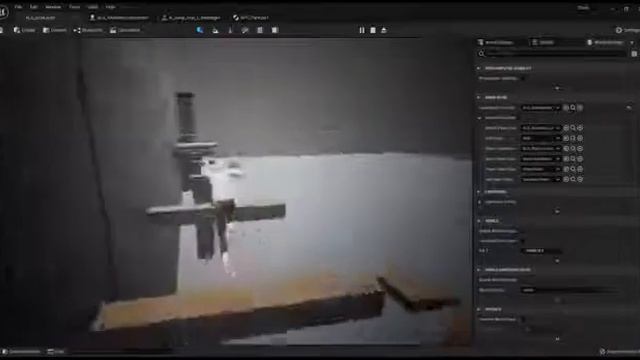The width and height of the screenshot is (640, 360).
Task: Open the Cinematics toolbar dropdown
Action: click(x=125, y=30)
